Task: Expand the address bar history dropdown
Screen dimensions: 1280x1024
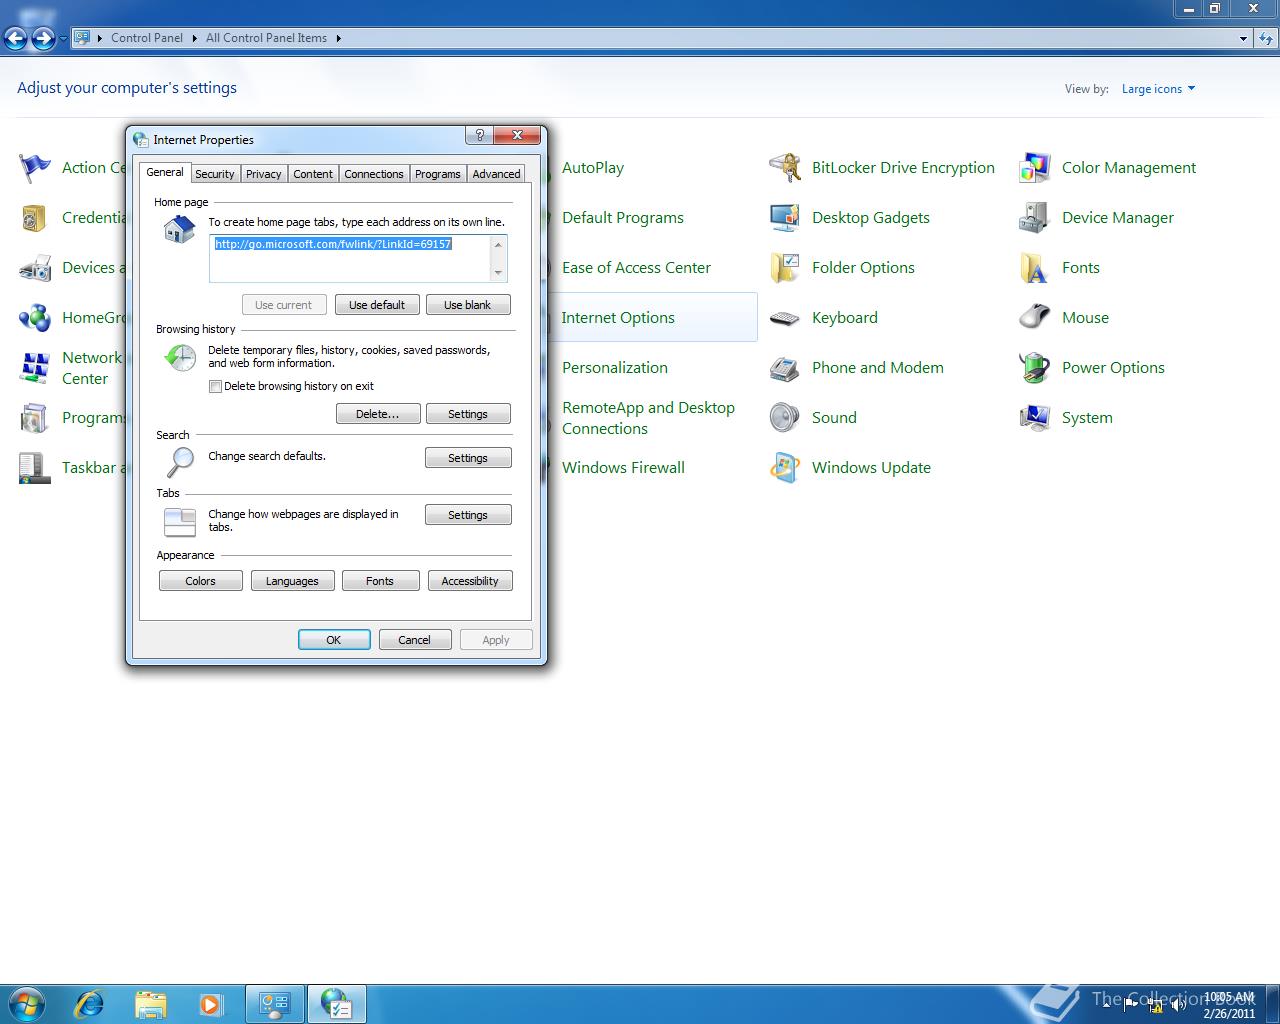Action: tap(1243, 38)
